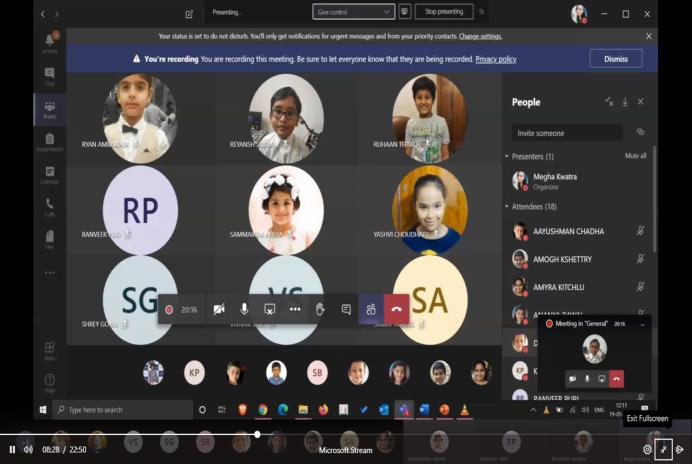Select Megha Kwatra in People list
Viewport: 692px width, 464px height.
(x=578, y=181)
